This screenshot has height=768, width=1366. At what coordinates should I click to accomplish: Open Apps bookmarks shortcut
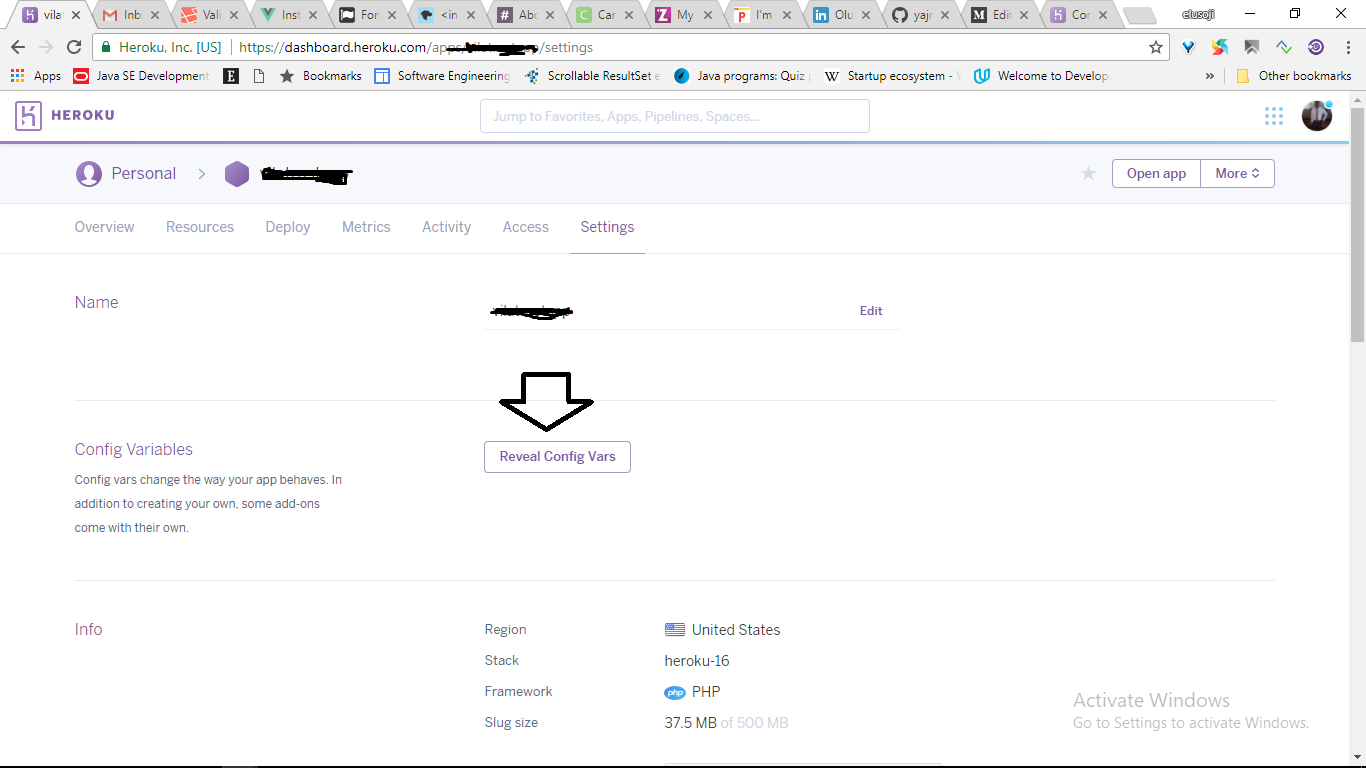click(36, 76)
